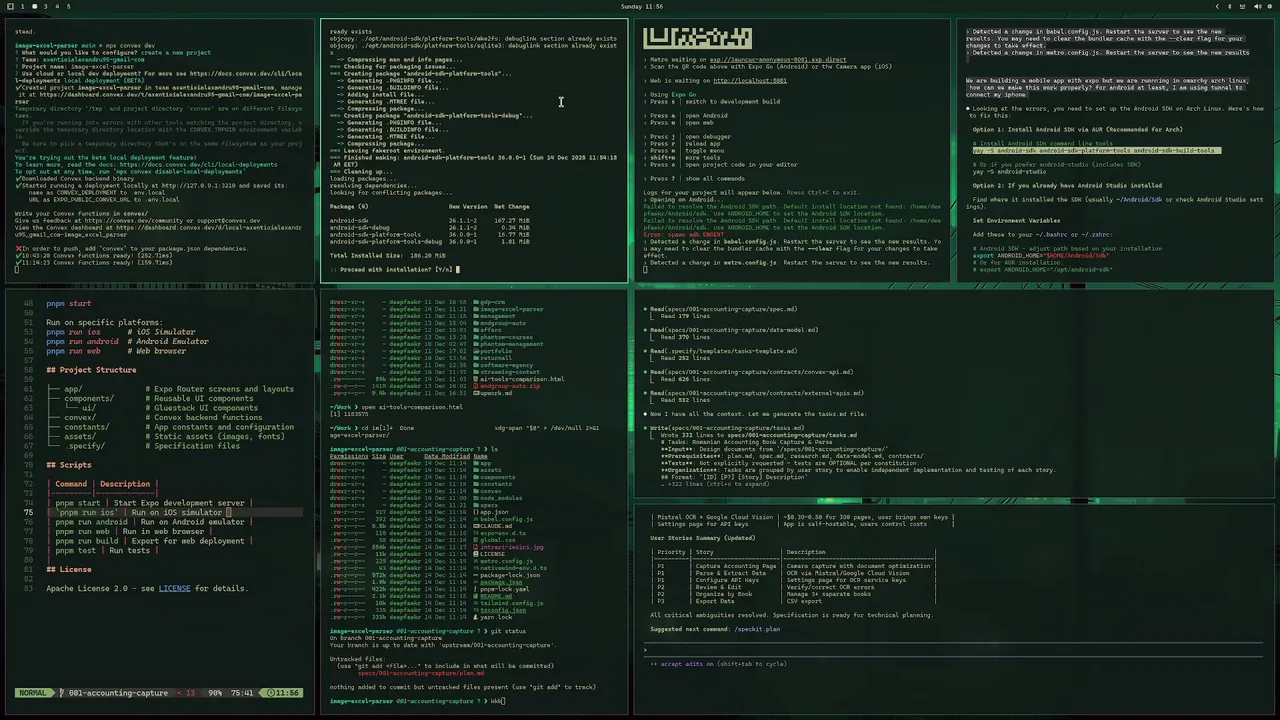This screenshot has height=720, width=1280.
Task: Click the CLAUDE.md file icon
Action: click(x=477, y=526)
